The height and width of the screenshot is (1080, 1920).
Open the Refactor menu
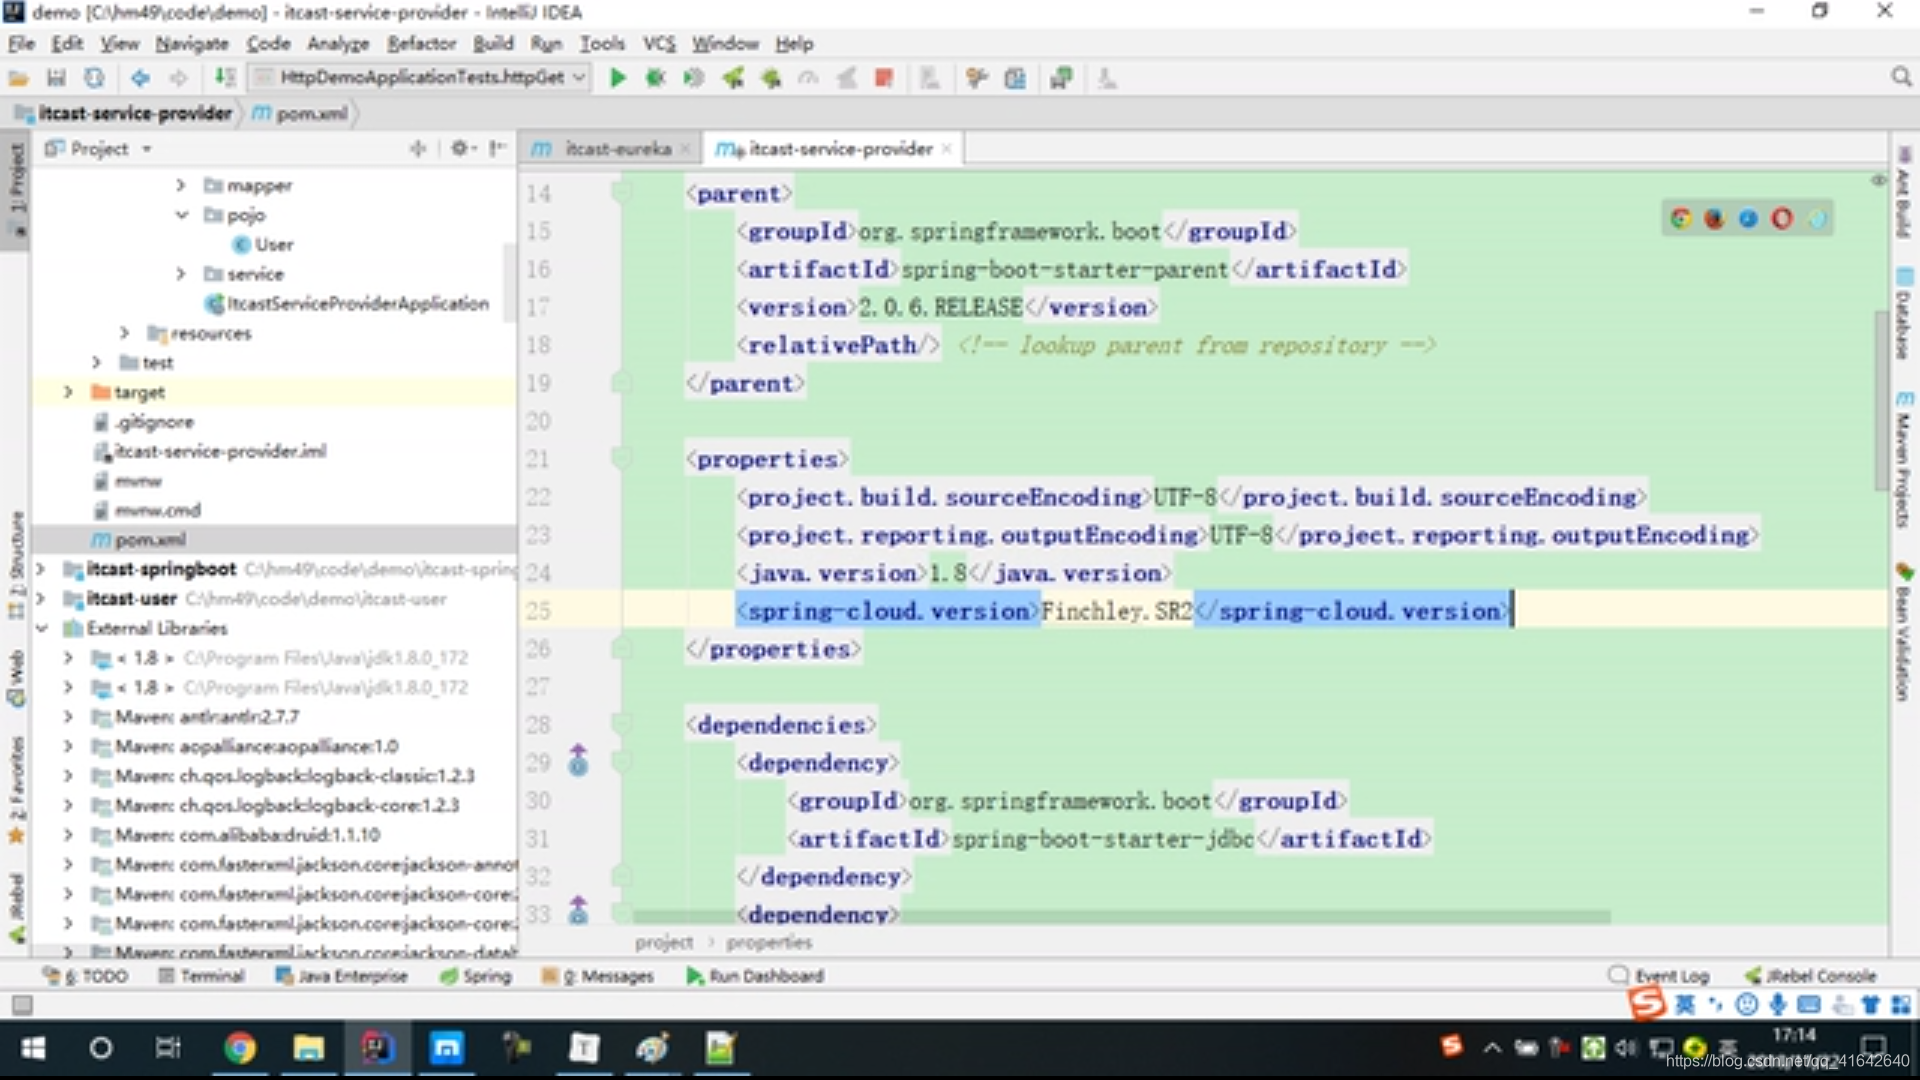coord(421,44)
